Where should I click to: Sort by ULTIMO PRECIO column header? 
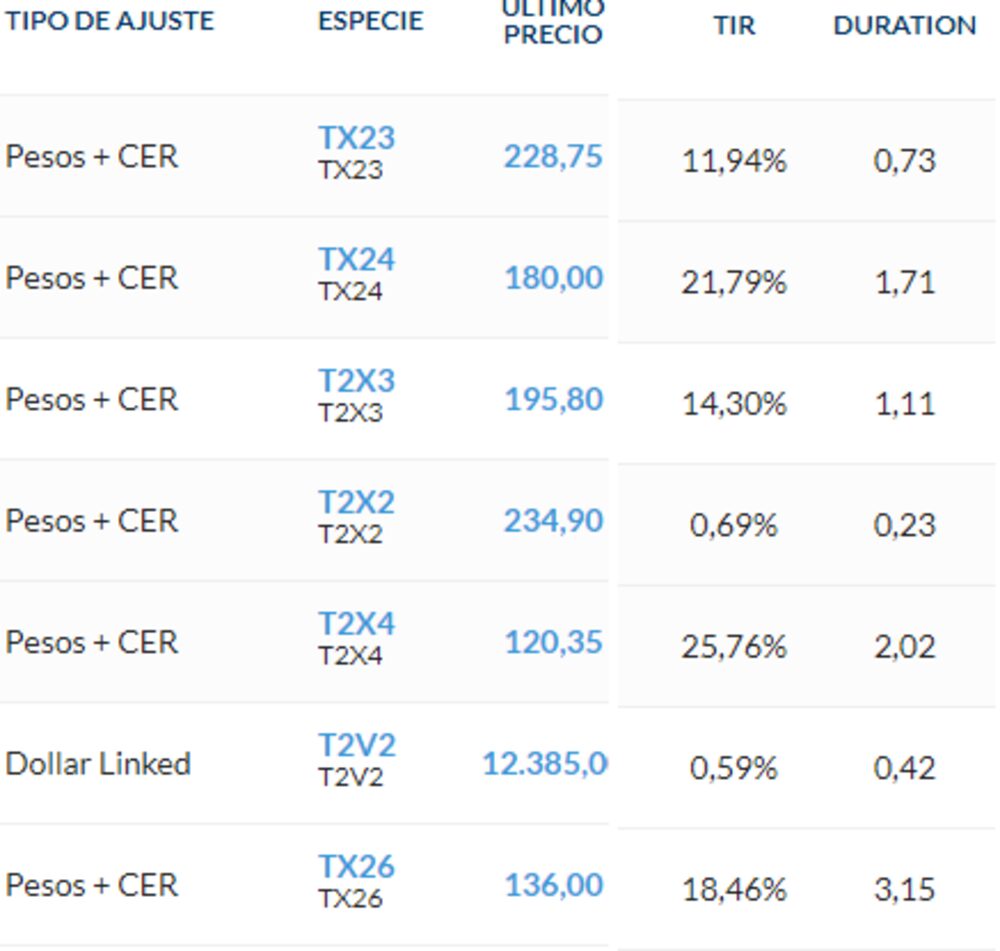tap(553, 24)
